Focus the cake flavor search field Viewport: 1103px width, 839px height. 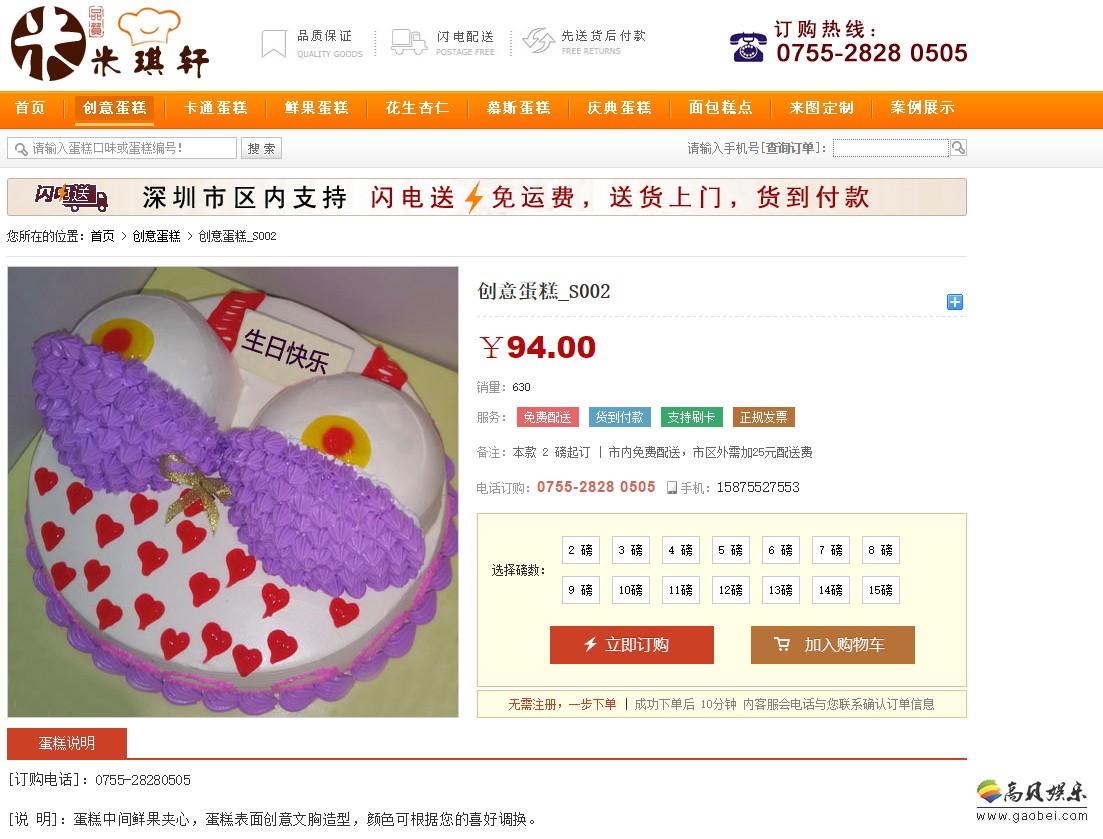122,148
